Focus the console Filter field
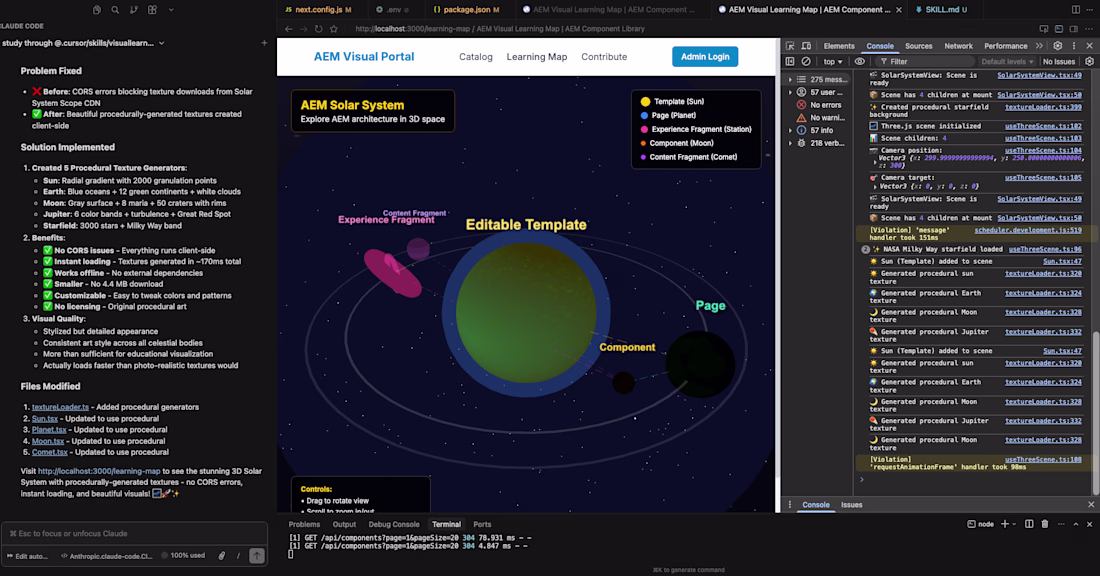Image resolution: width=1100 pixels, height=576 pixels. click(x=926, y=61)
